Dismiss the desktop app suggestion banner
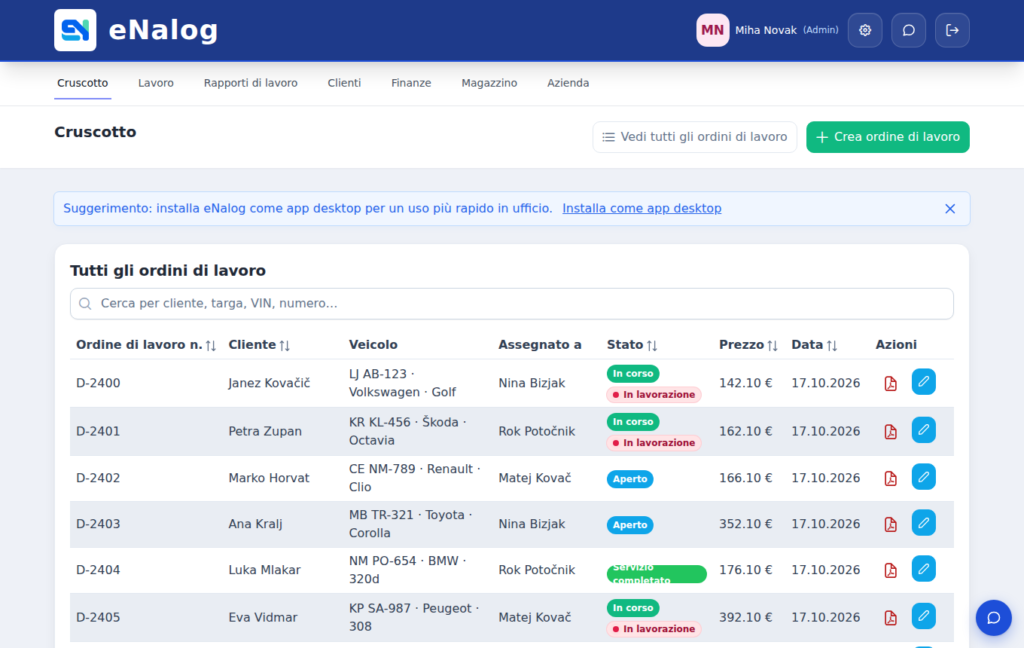This screenshot has height=648, width=1024. [950, 208]
